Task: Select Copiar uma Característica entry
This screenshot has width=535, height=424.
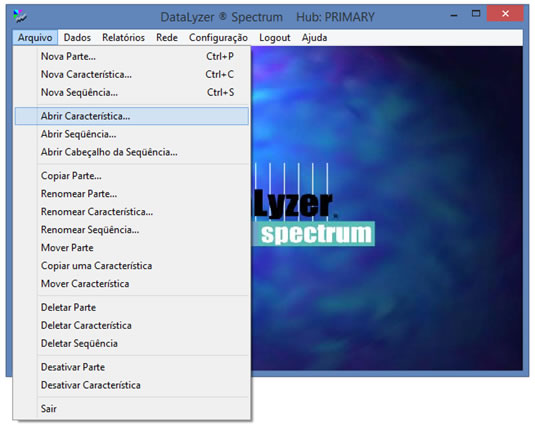Action: [132, 266]
